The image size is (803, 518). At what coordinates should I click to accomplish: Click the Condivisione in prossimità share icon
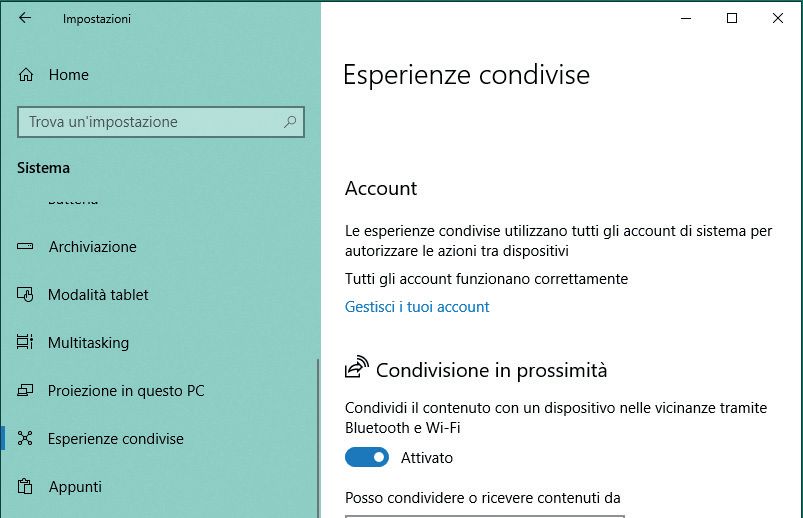[357, 367]
